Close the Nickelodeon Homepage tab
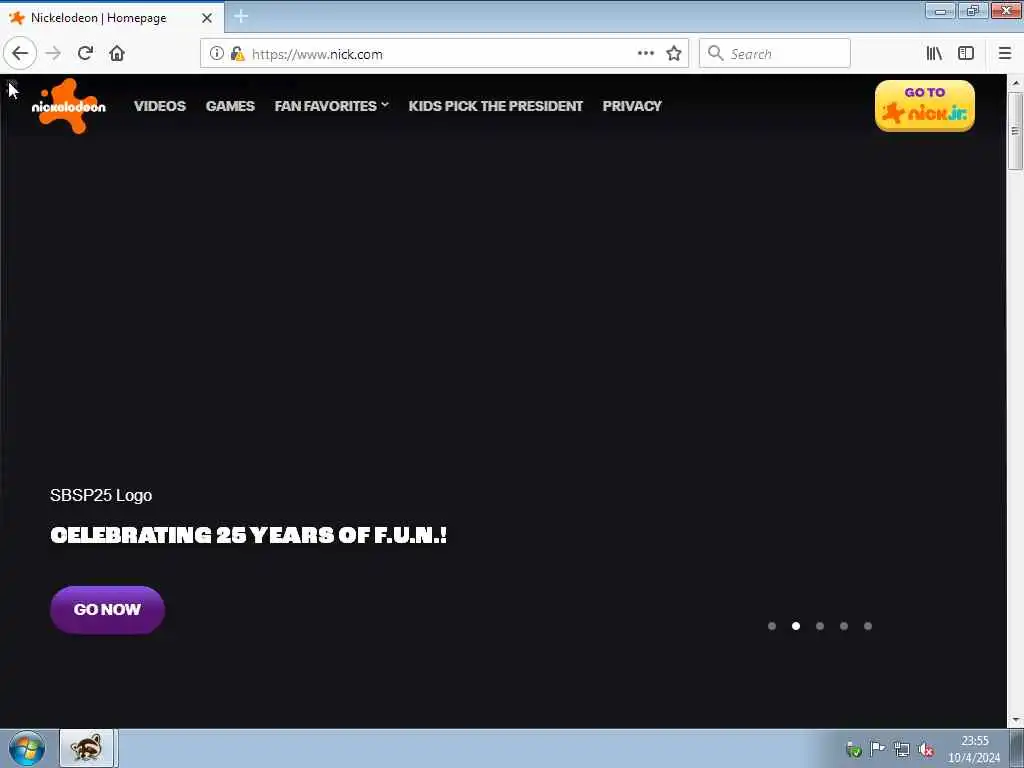 tap(207, 18)
